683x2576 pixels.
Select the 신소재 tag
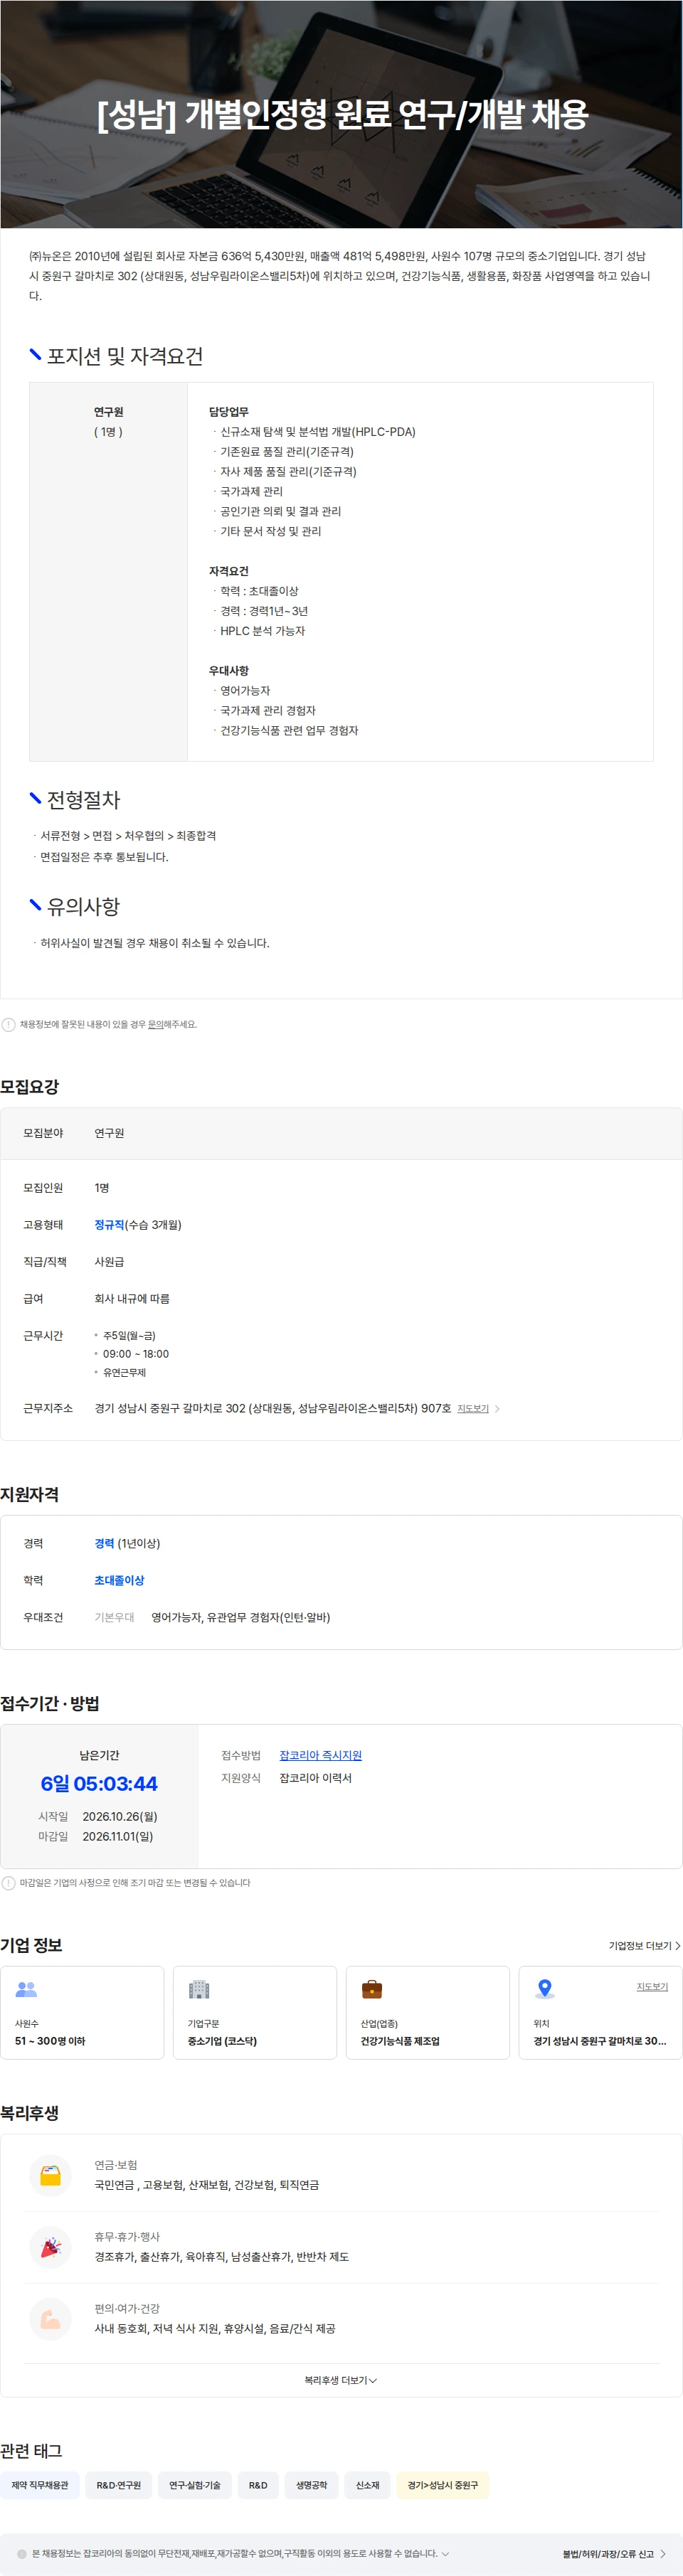367,2484
